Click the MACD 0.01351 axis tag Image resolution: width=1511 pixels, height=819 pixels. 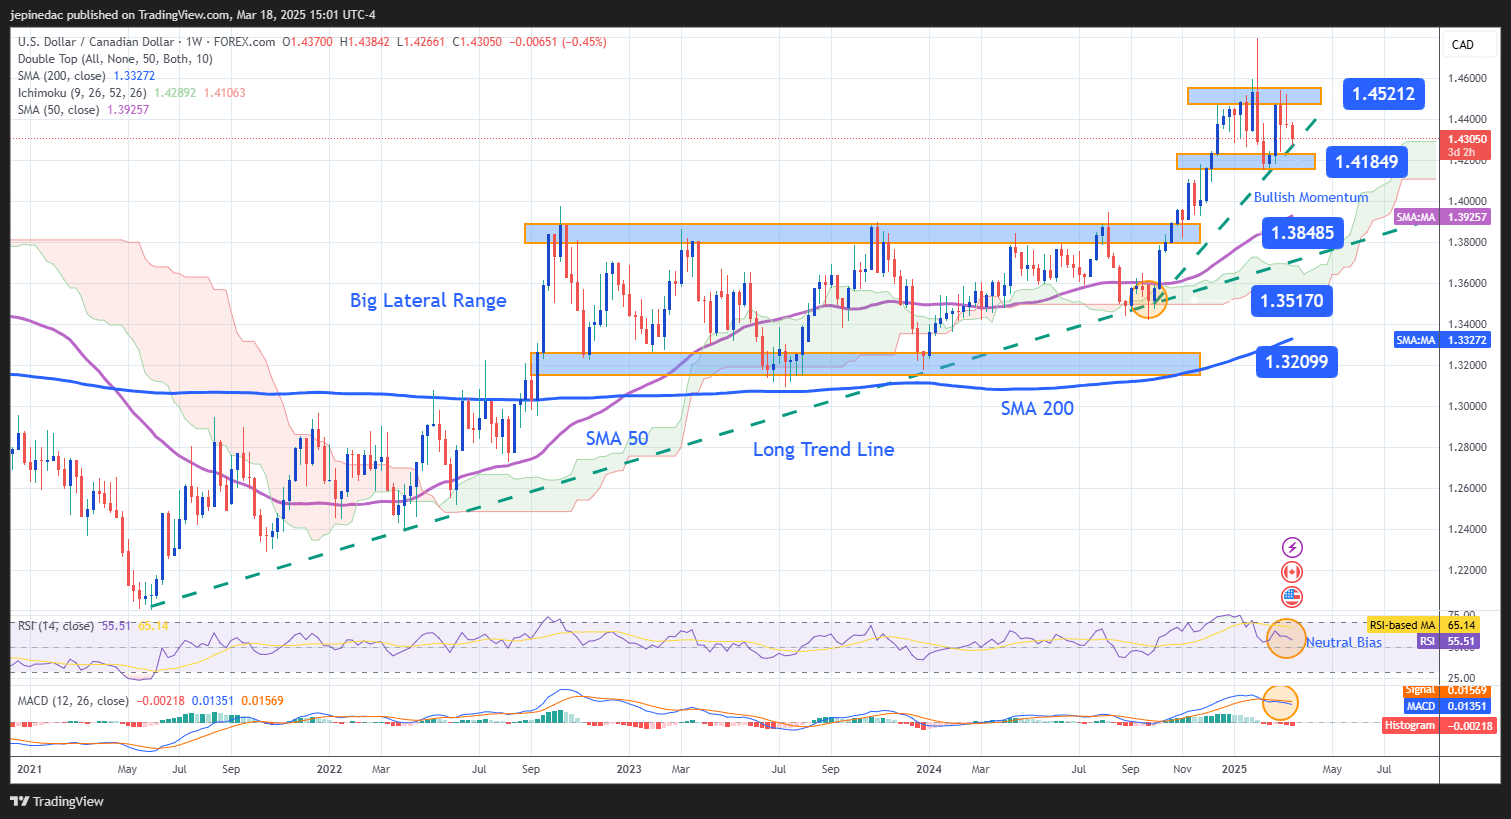[x=1446, y=706]
